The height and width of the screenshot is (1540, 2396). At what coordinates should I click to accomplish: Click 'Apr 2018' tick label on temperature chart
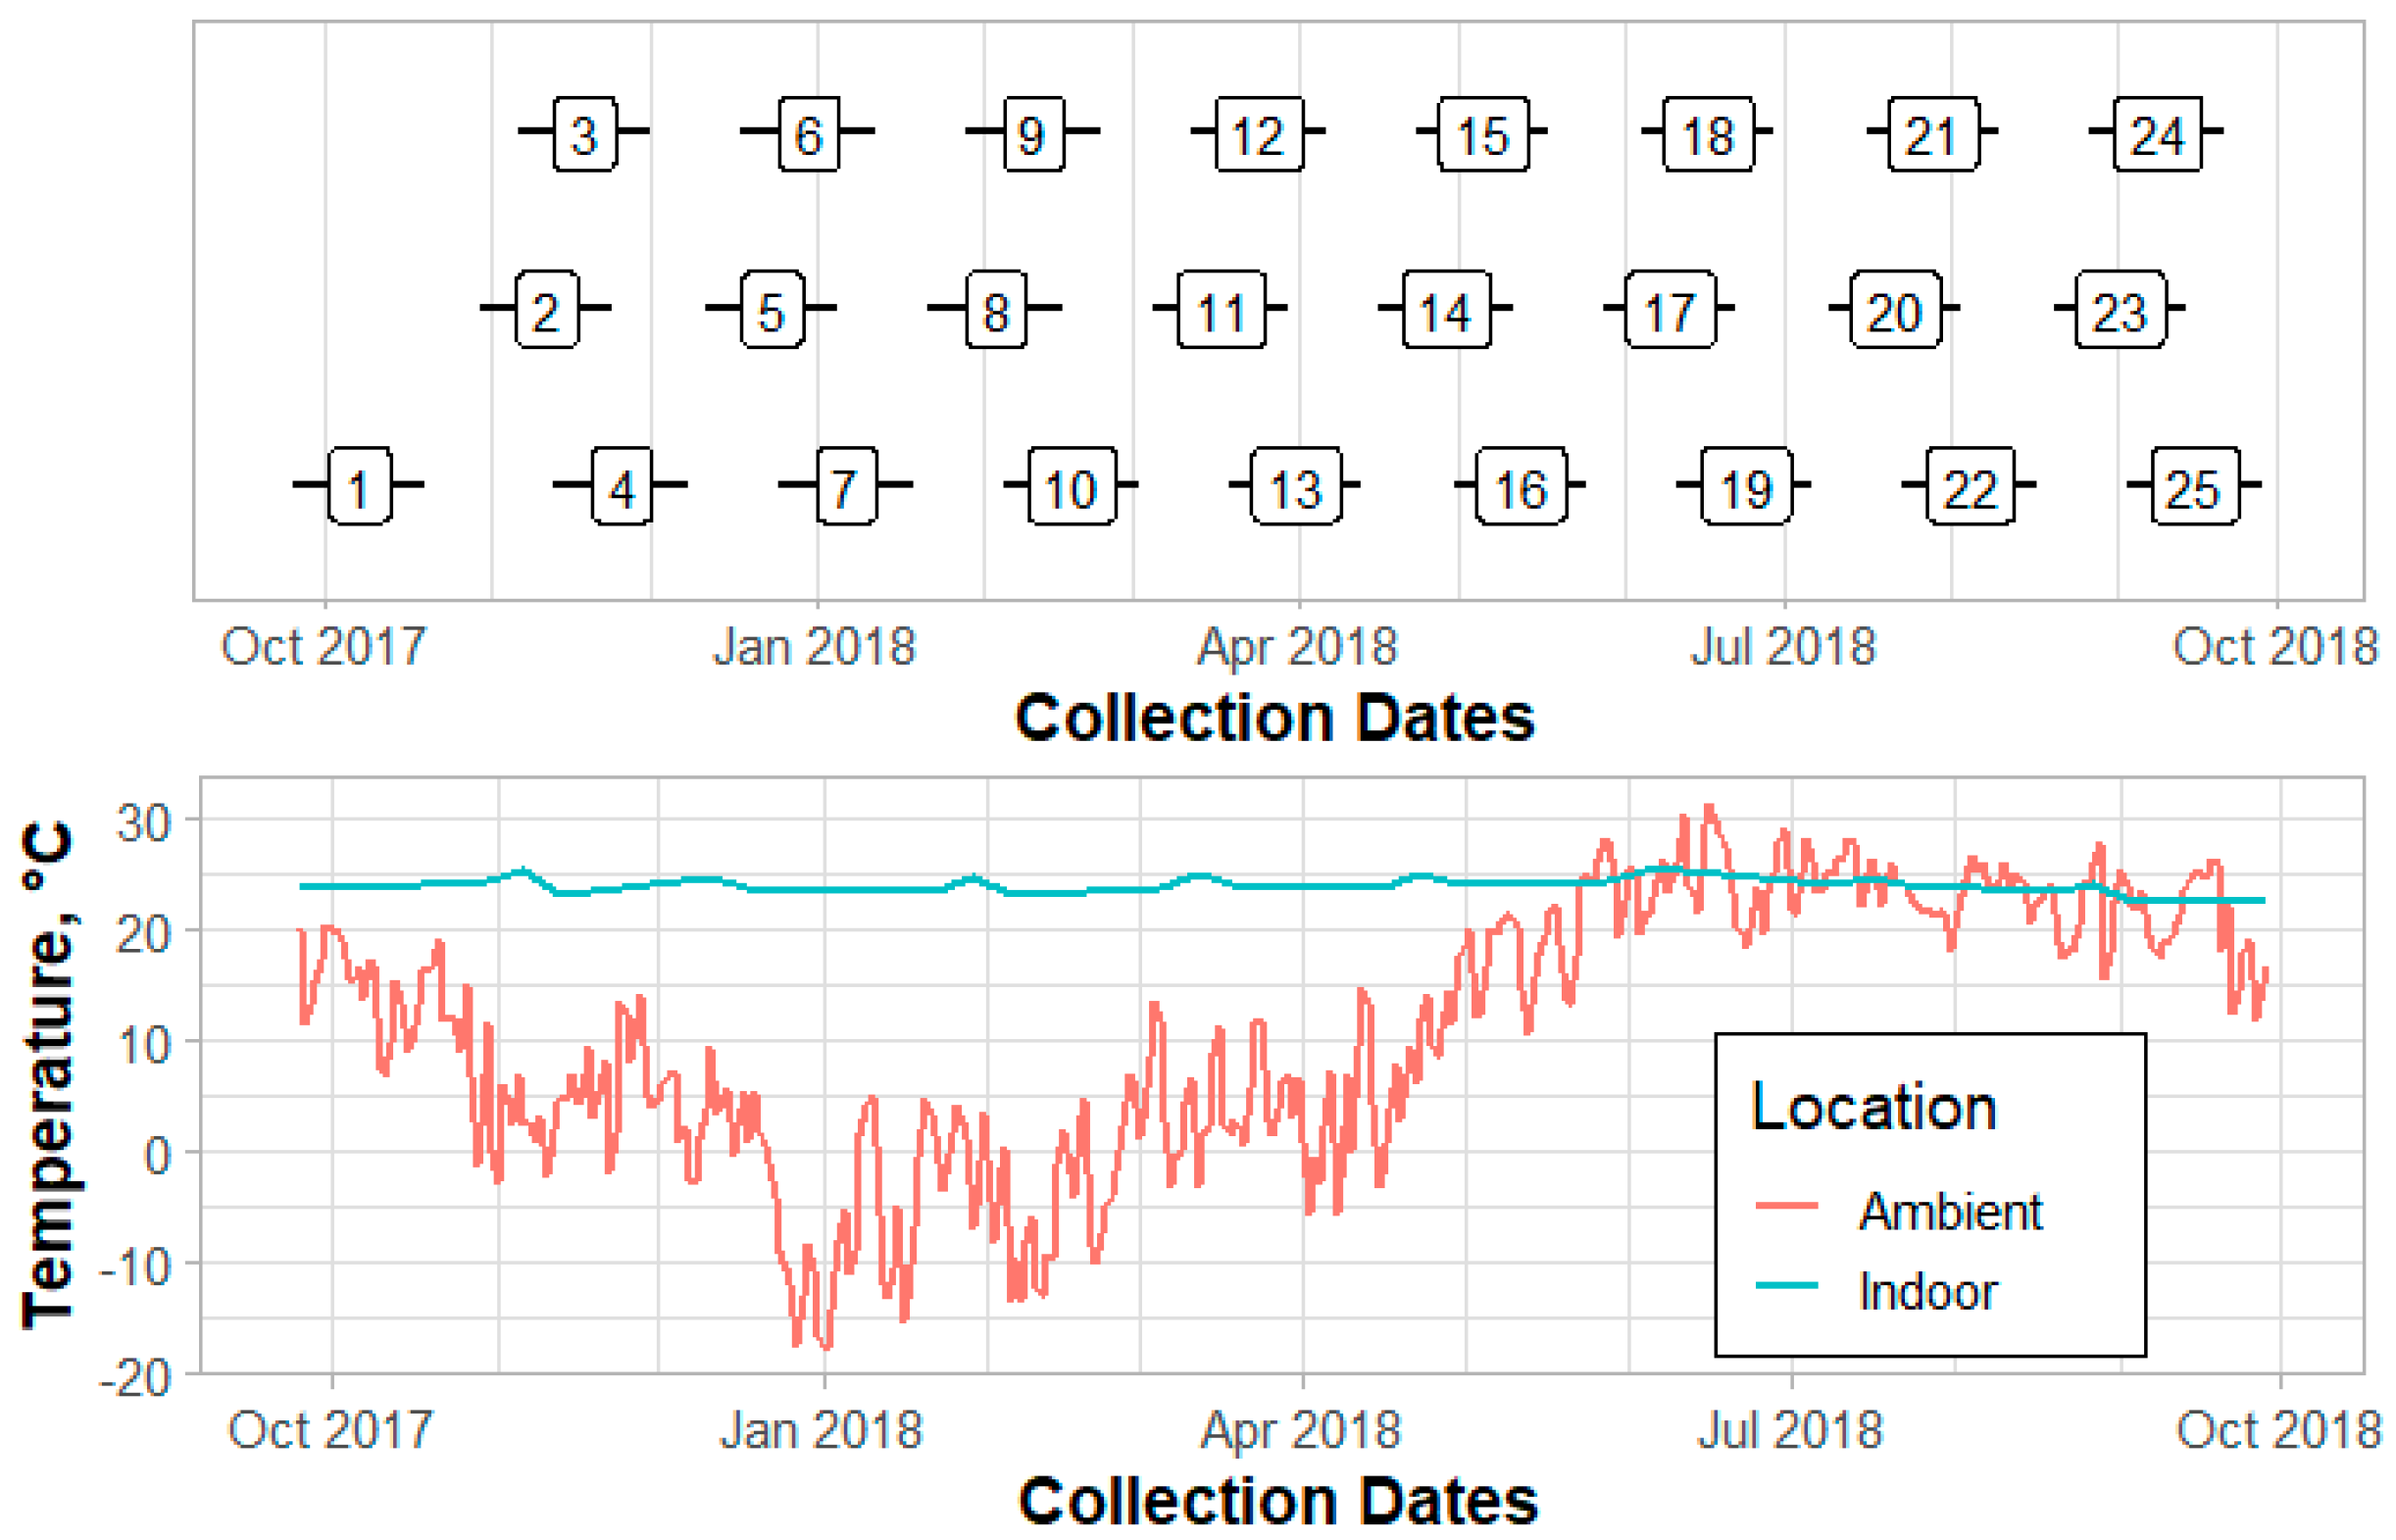pyautogui.click(x=1300, y=1431)
